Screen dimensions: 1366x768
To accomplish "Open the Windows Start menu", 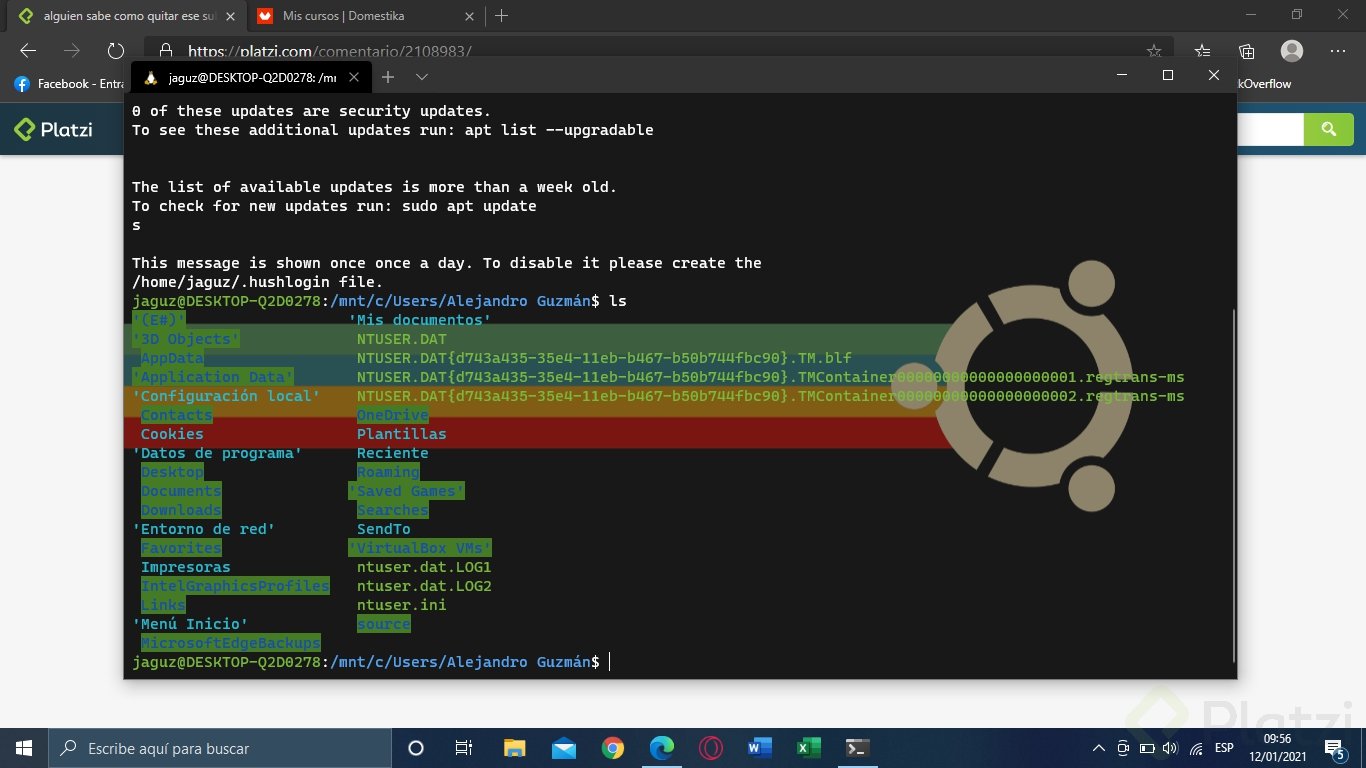I will point(24,748).
